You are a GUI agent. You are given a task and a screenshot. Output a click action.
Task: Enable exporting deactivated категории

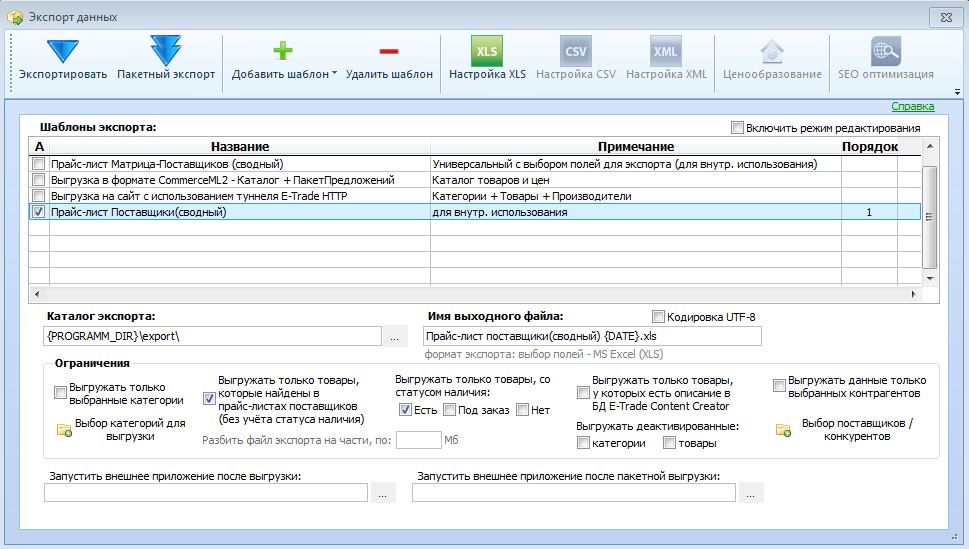tap(583, 443)
